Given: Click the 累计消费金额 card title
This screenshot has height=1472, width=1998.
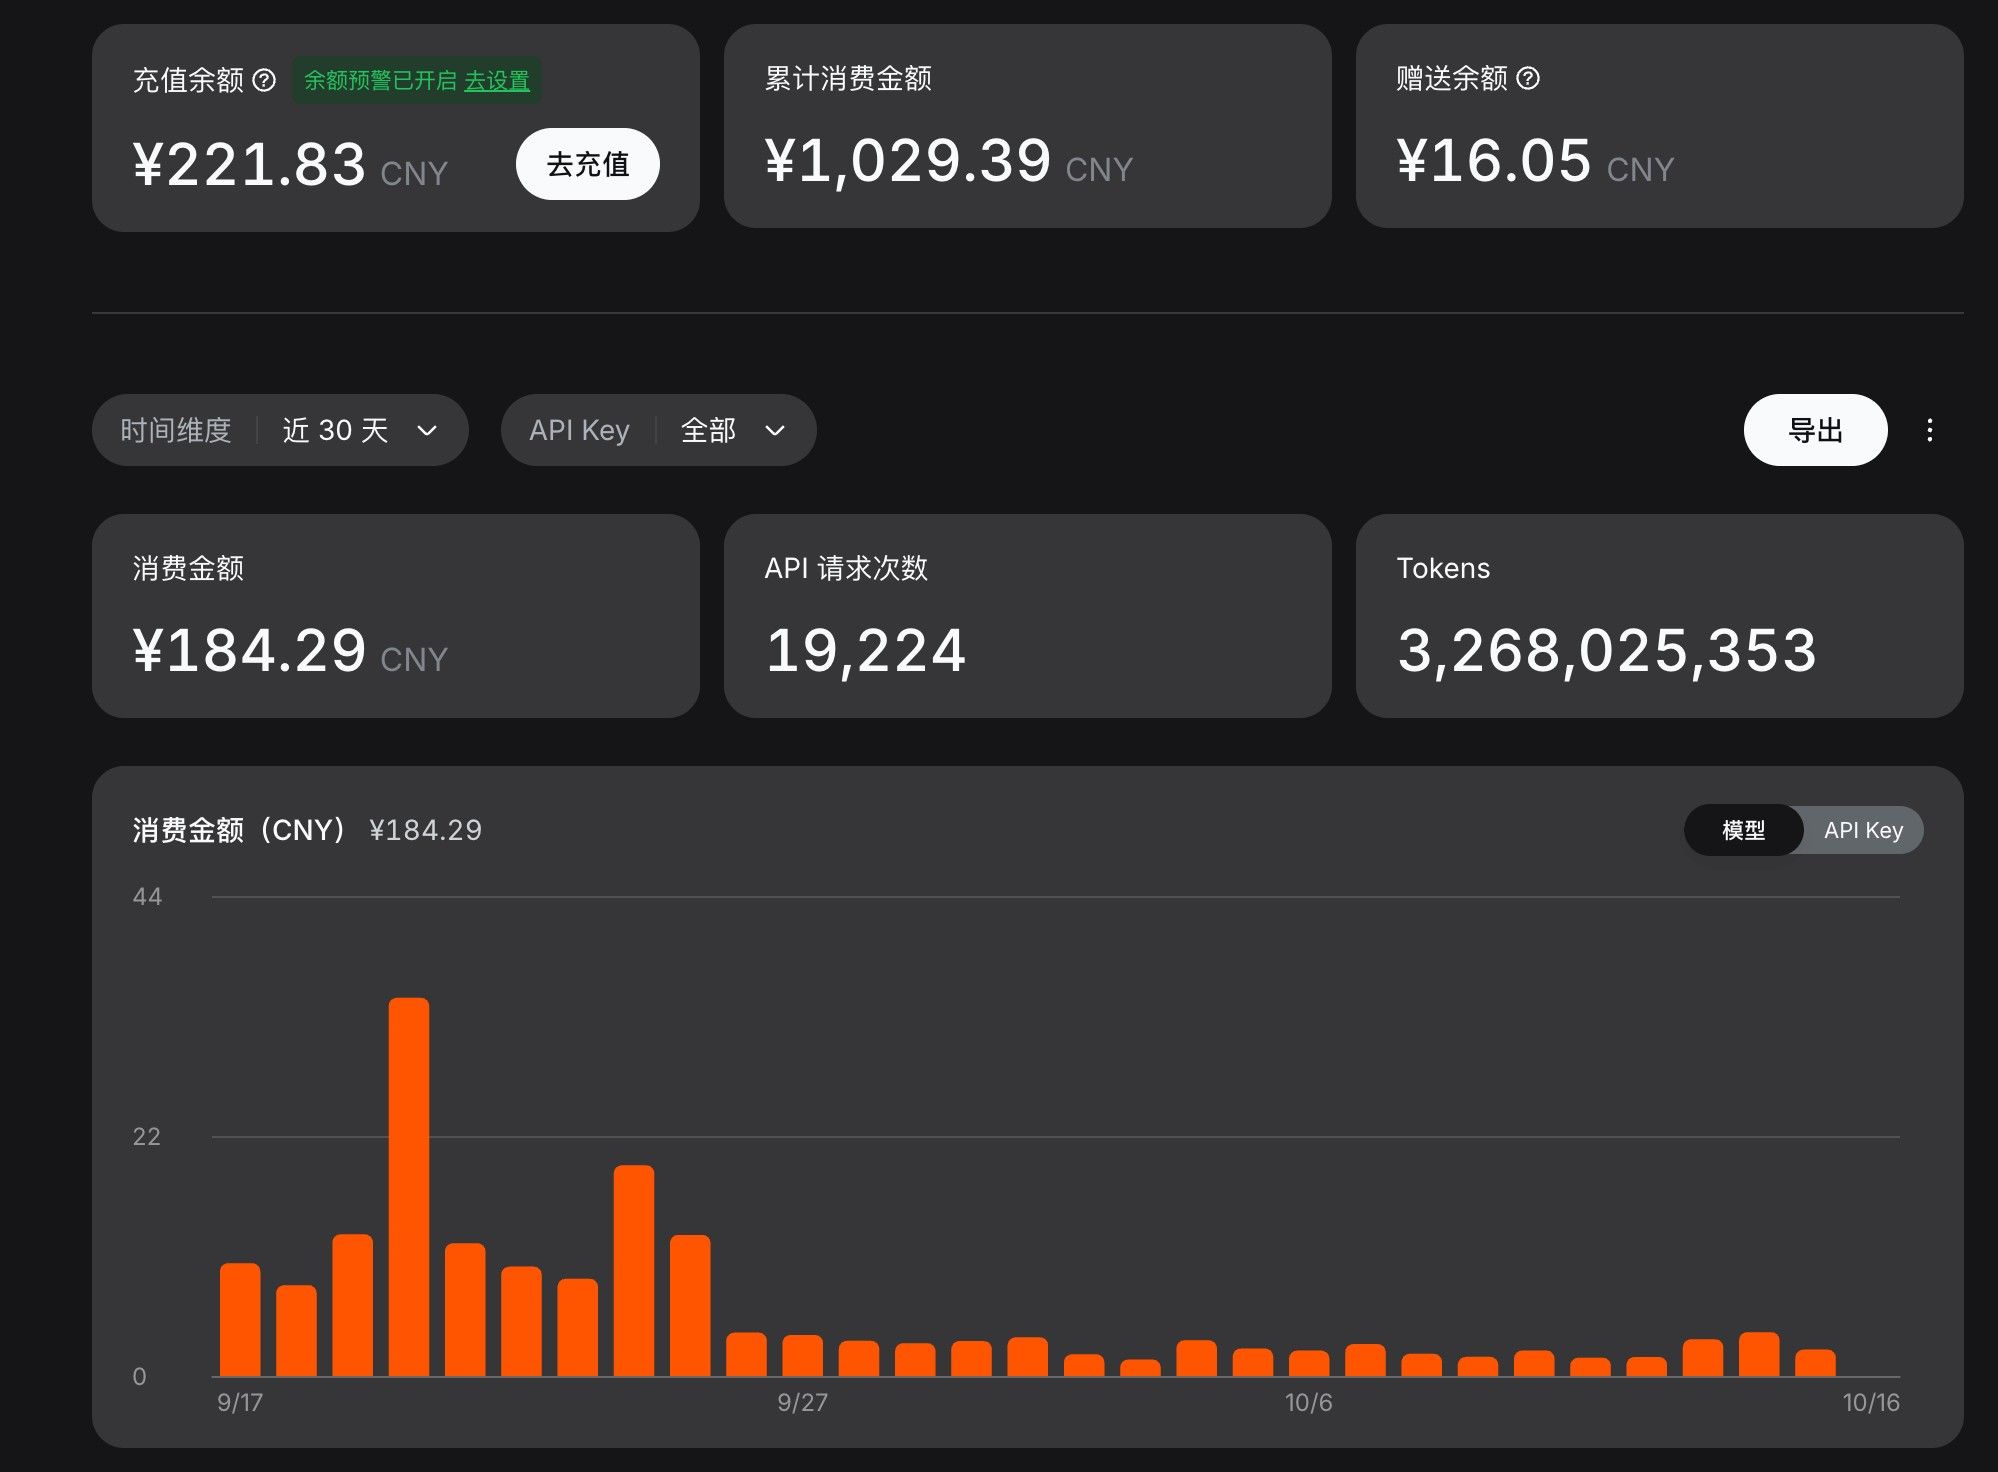Looking at the screenshot, I should tap(848, 78).
